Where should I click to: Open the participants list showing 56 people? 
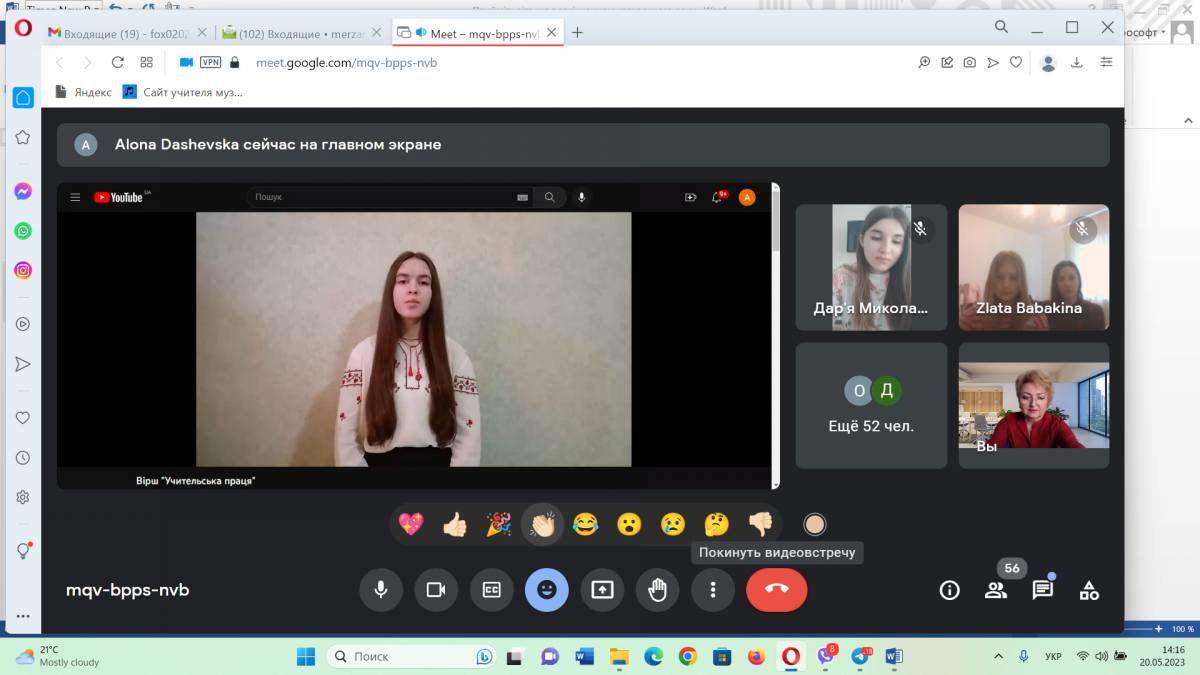[996, 590]
